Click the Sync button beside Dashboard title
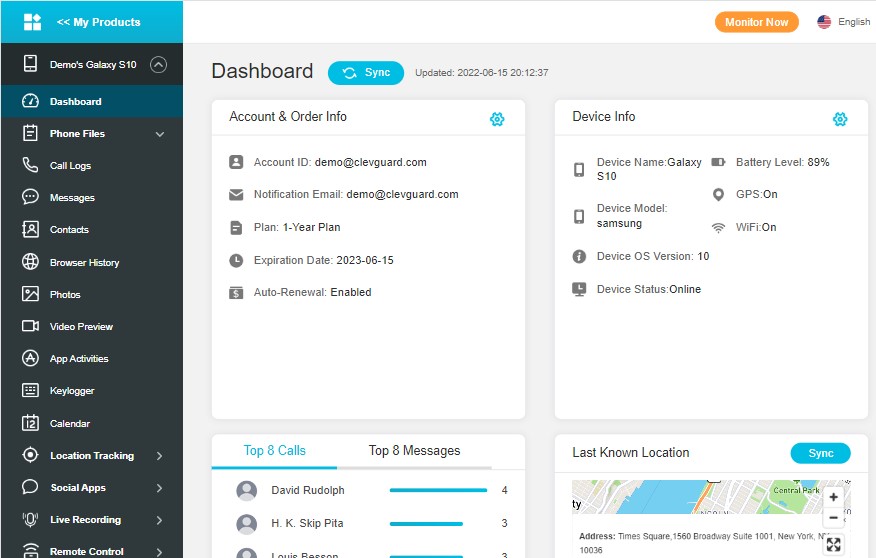 pos(366,73)
